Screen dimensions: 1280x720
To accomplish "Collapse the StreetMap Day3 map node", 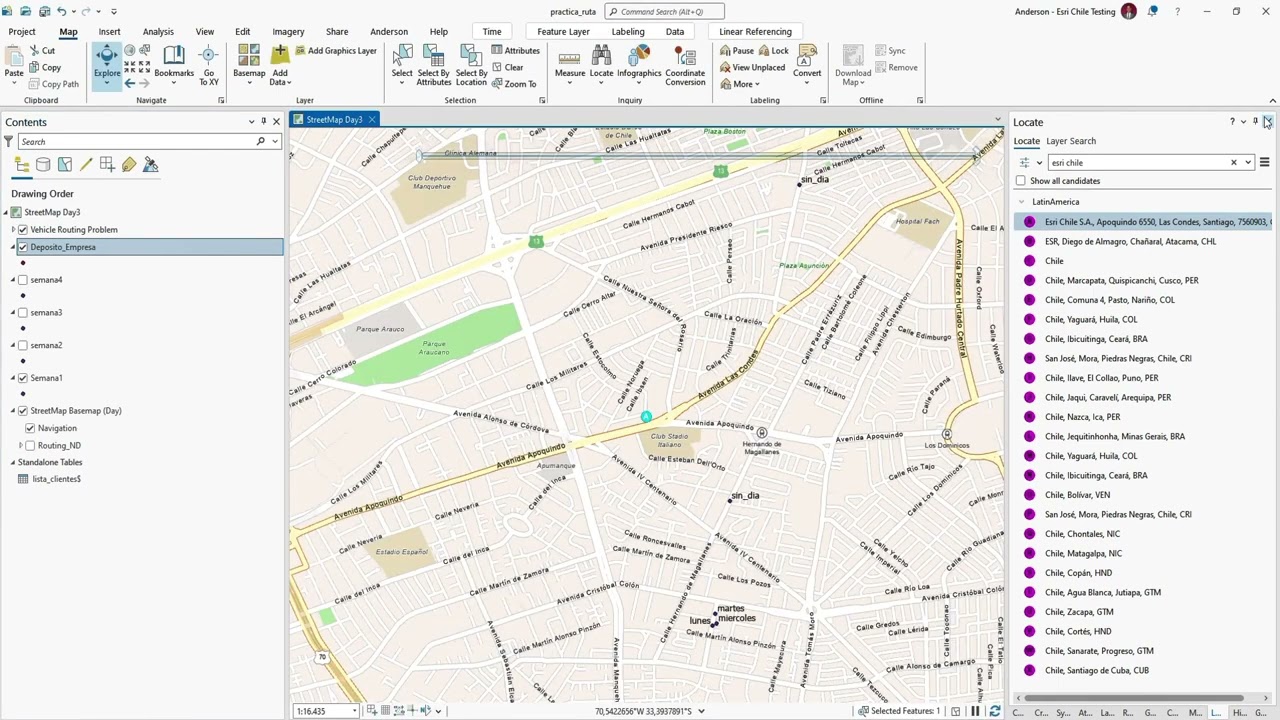I will 5,212.
